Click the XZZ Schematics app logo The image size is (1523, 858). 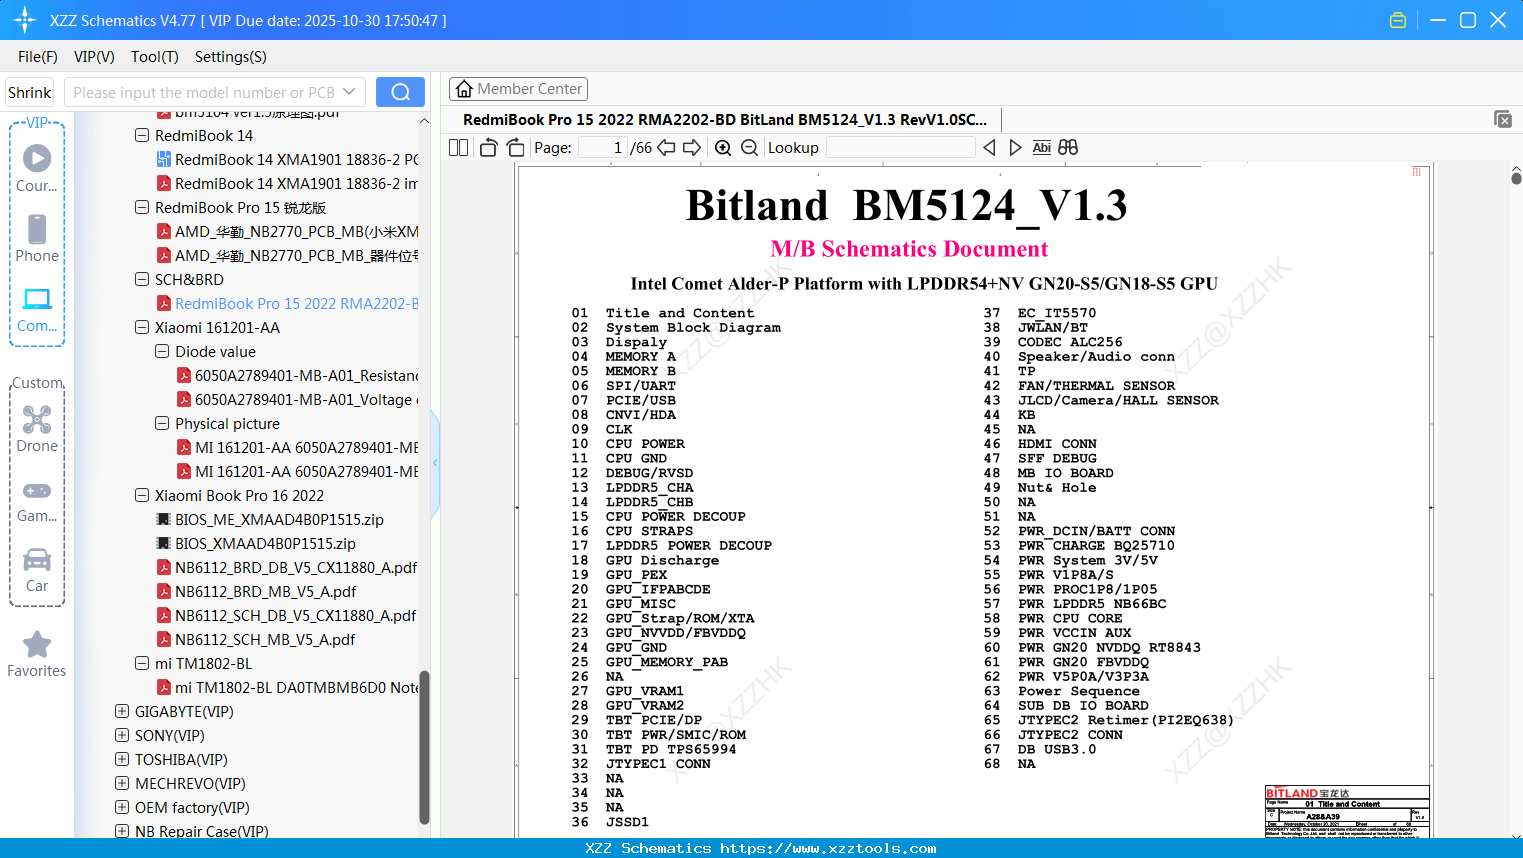[x=24, y=20]
